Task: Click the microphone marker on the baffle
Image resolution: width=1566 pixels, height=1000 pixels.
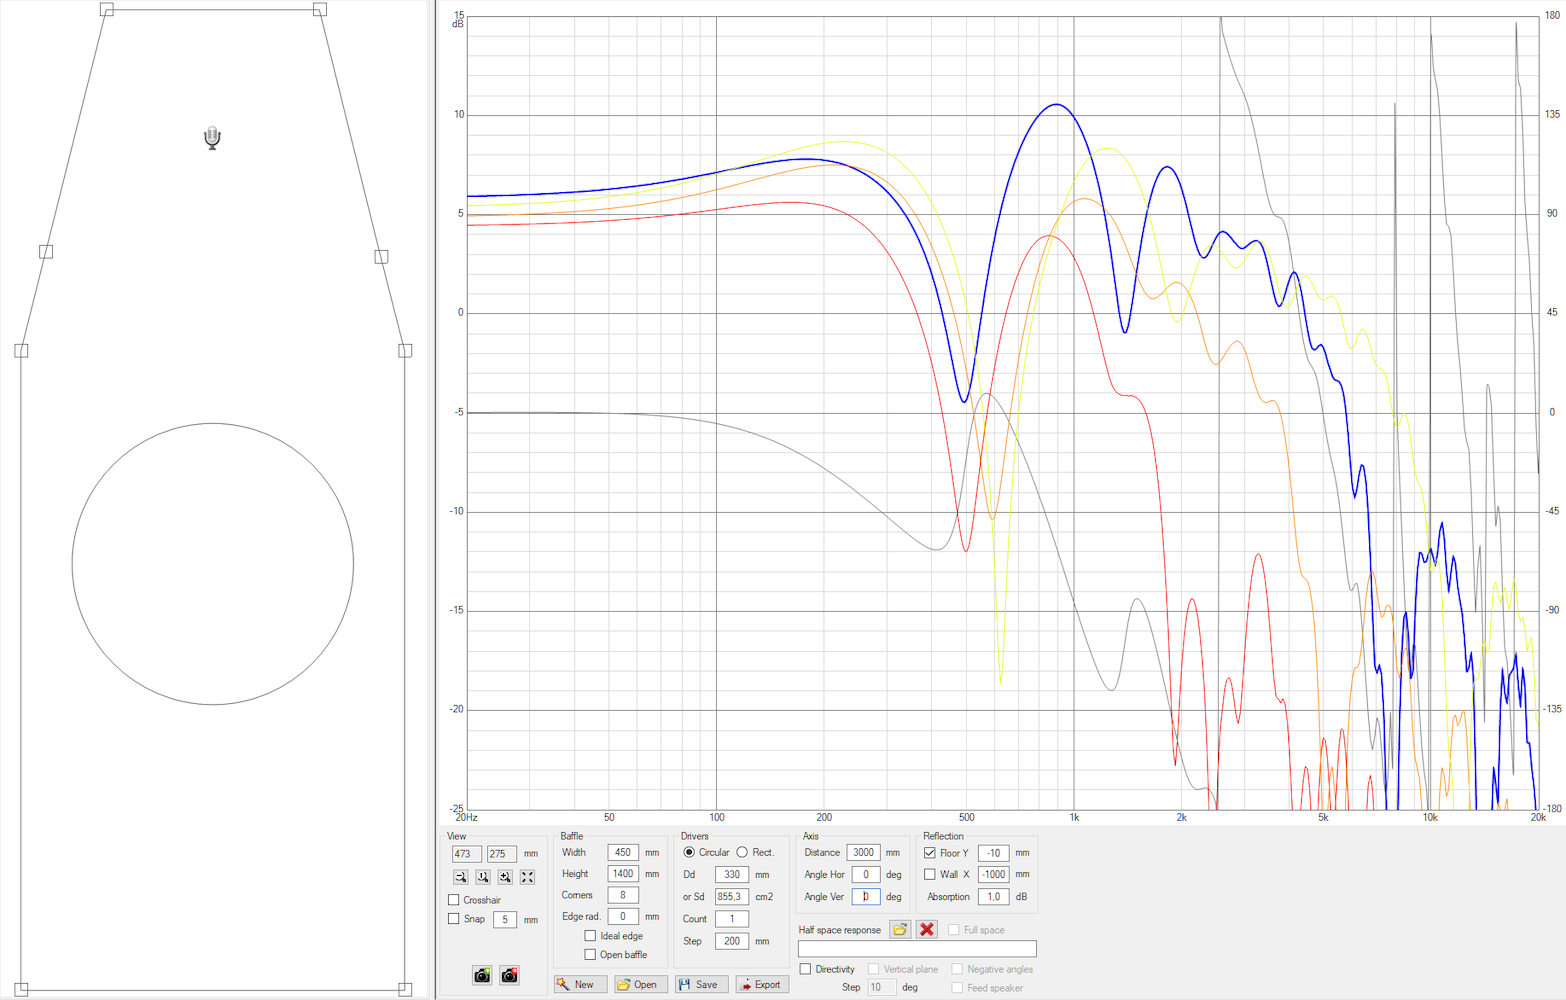Action: tap(212, 138)
